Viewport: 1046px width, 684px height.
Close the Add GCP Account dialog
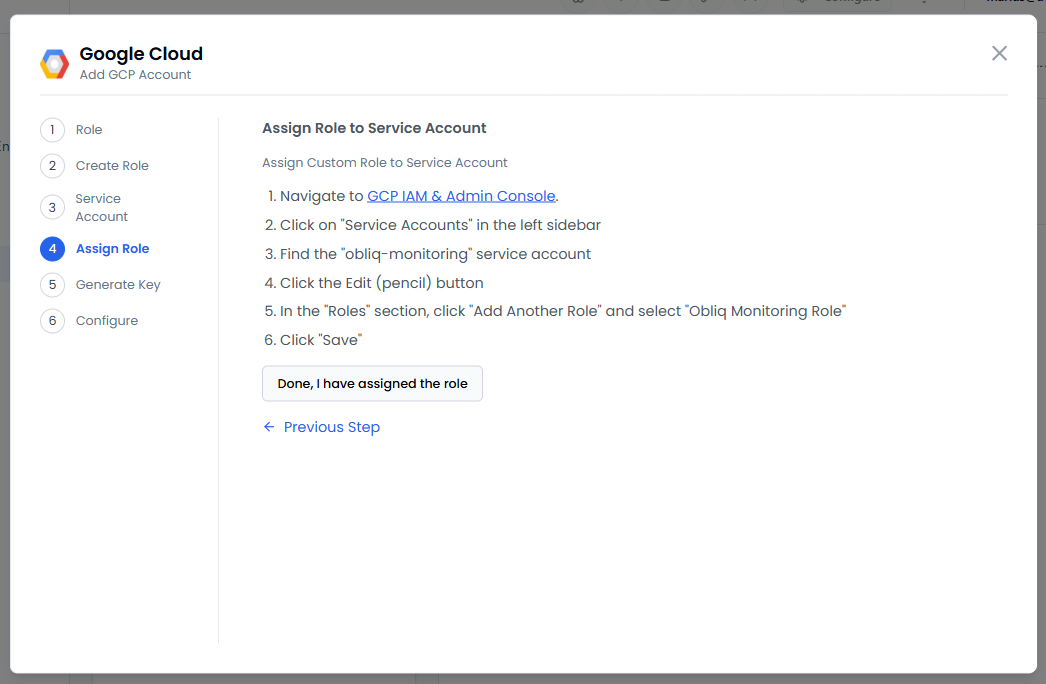(999, 53)
